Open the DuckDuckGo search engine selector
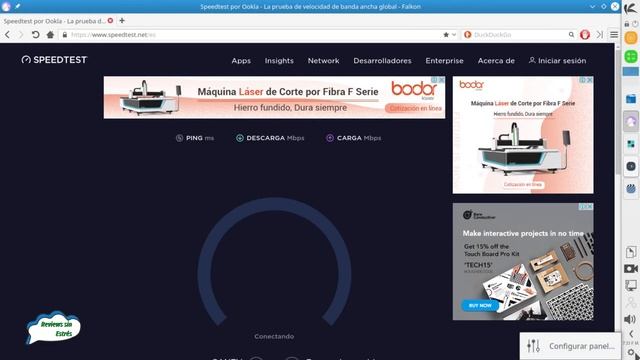640x360 pixels. tap(468, 35)
